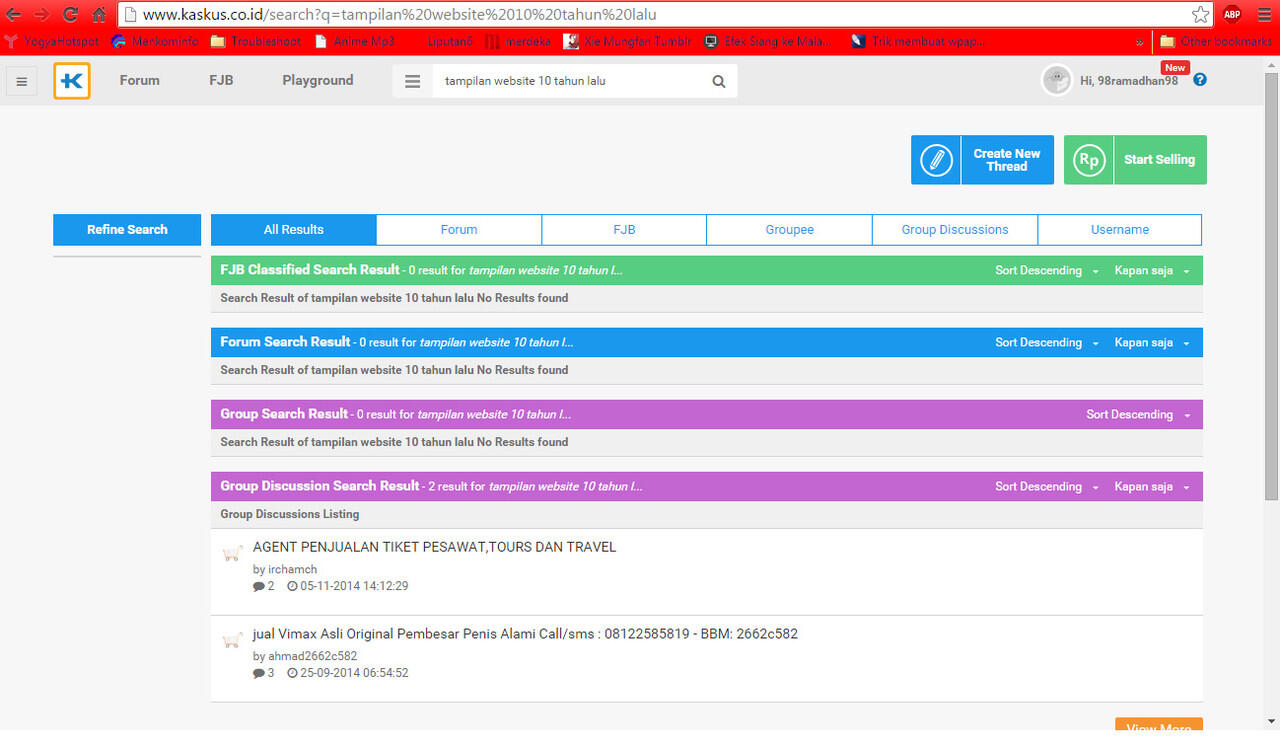Click the user avatar picture

click(x=1057, y=80)
